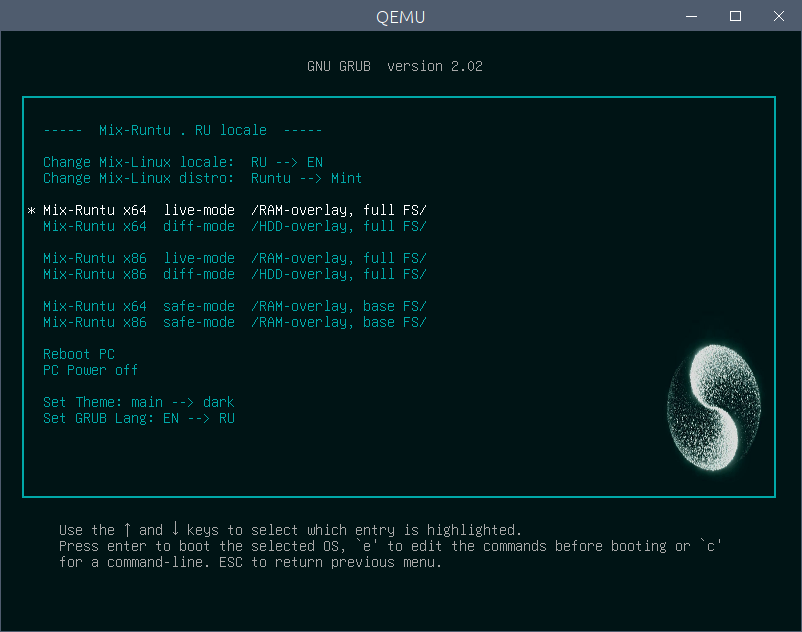Click the Mix-Runtu . RU locale header line
Image resolution: width=802 pixels, height=632 pixels.
[x=183, y=130]
